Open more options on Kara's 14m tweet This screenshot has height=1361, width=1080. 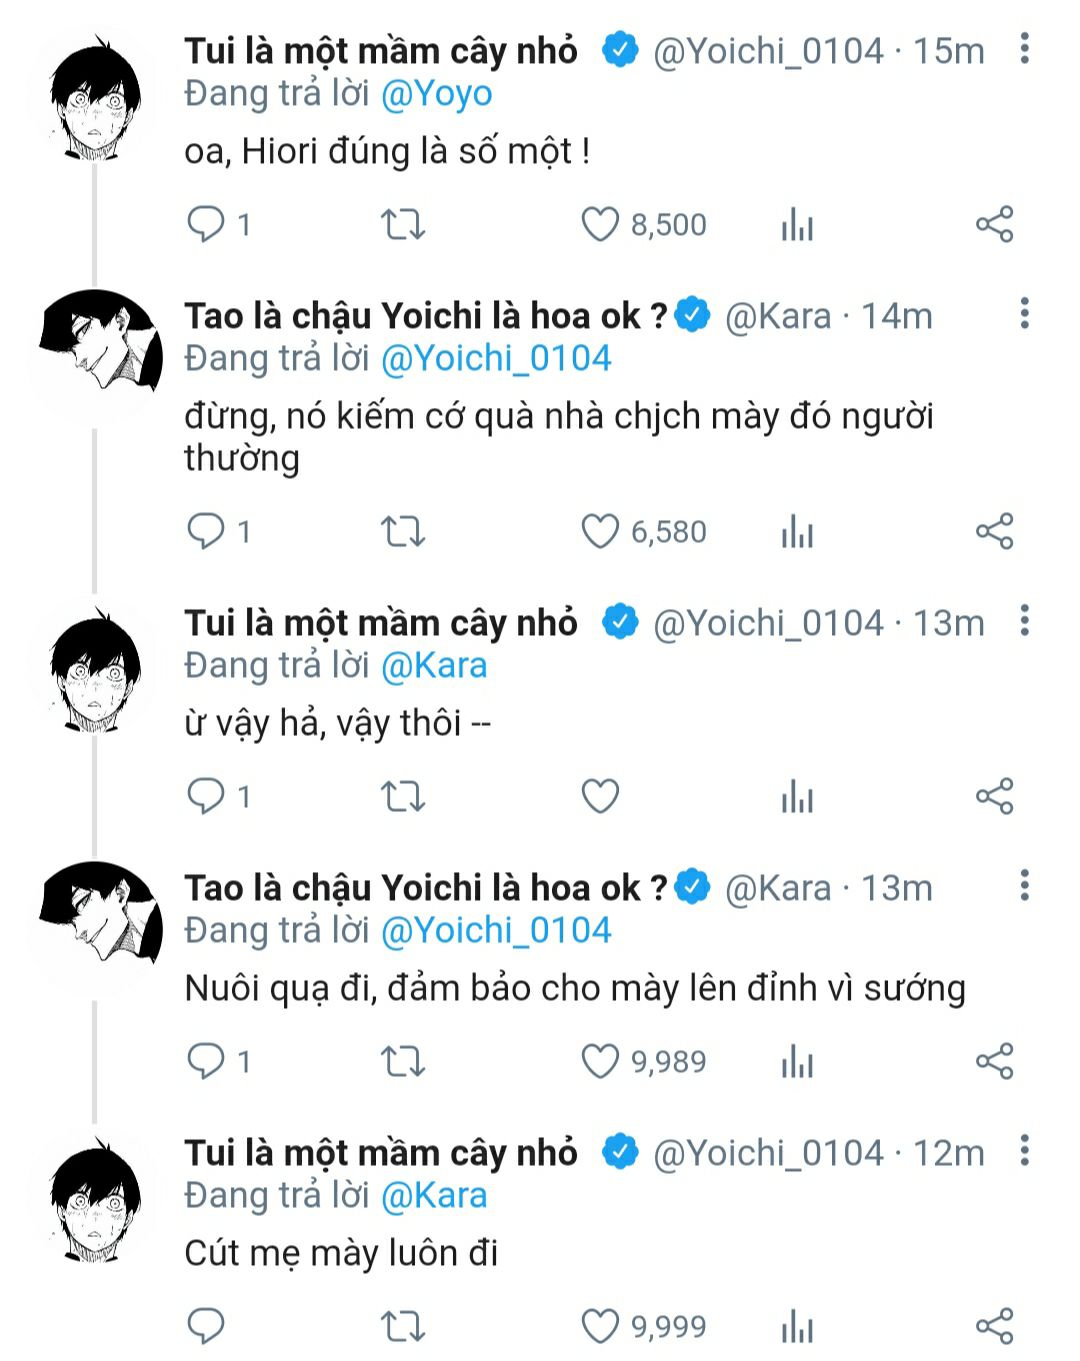coord(1024,314)
